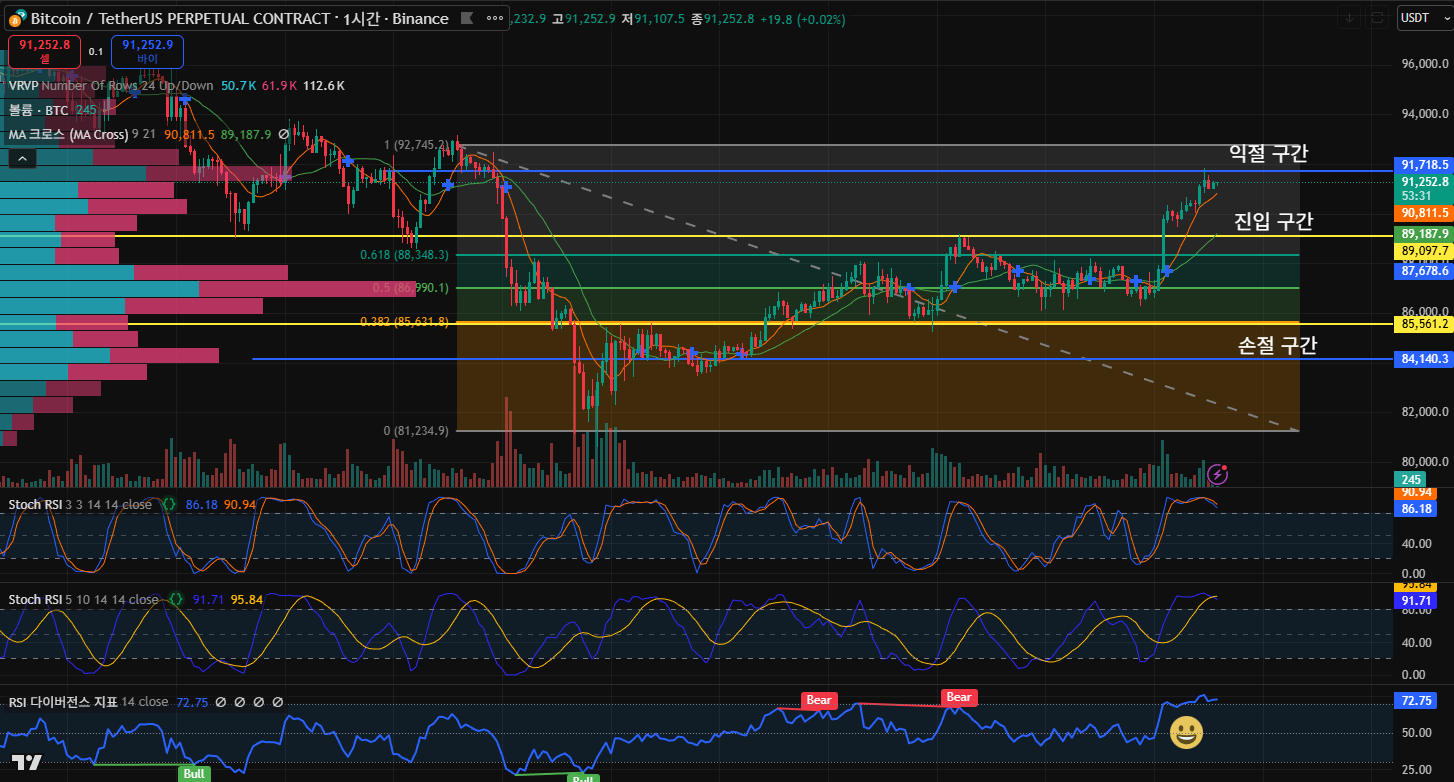
Task: Select the RSI 다이버전스 지표 legend title
Action: click(62, 703)
